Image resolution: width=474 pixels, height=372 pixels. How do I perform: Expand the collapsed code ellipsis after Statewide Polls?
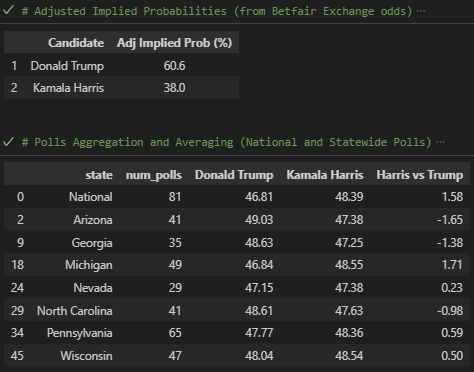click(440, 142)
